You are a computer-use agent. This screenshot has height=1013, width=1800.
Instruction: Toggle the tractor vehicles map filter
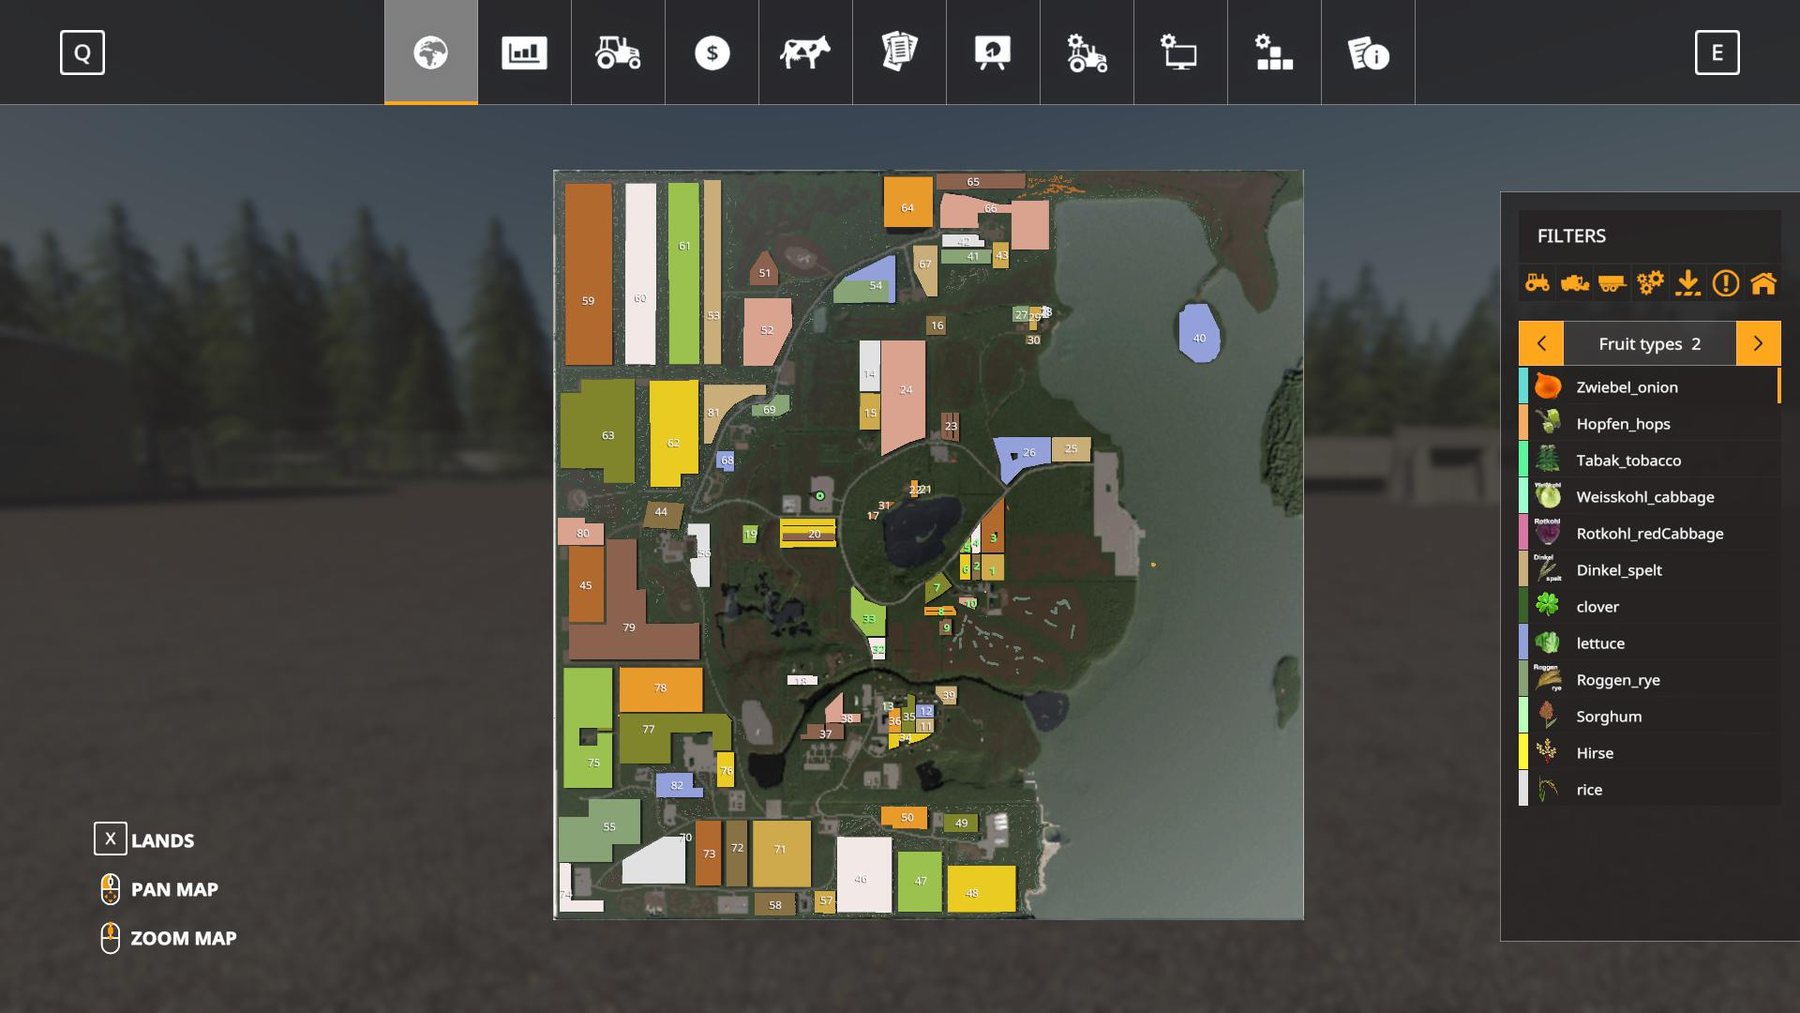pyautogui.click(x=1537, y=283)
